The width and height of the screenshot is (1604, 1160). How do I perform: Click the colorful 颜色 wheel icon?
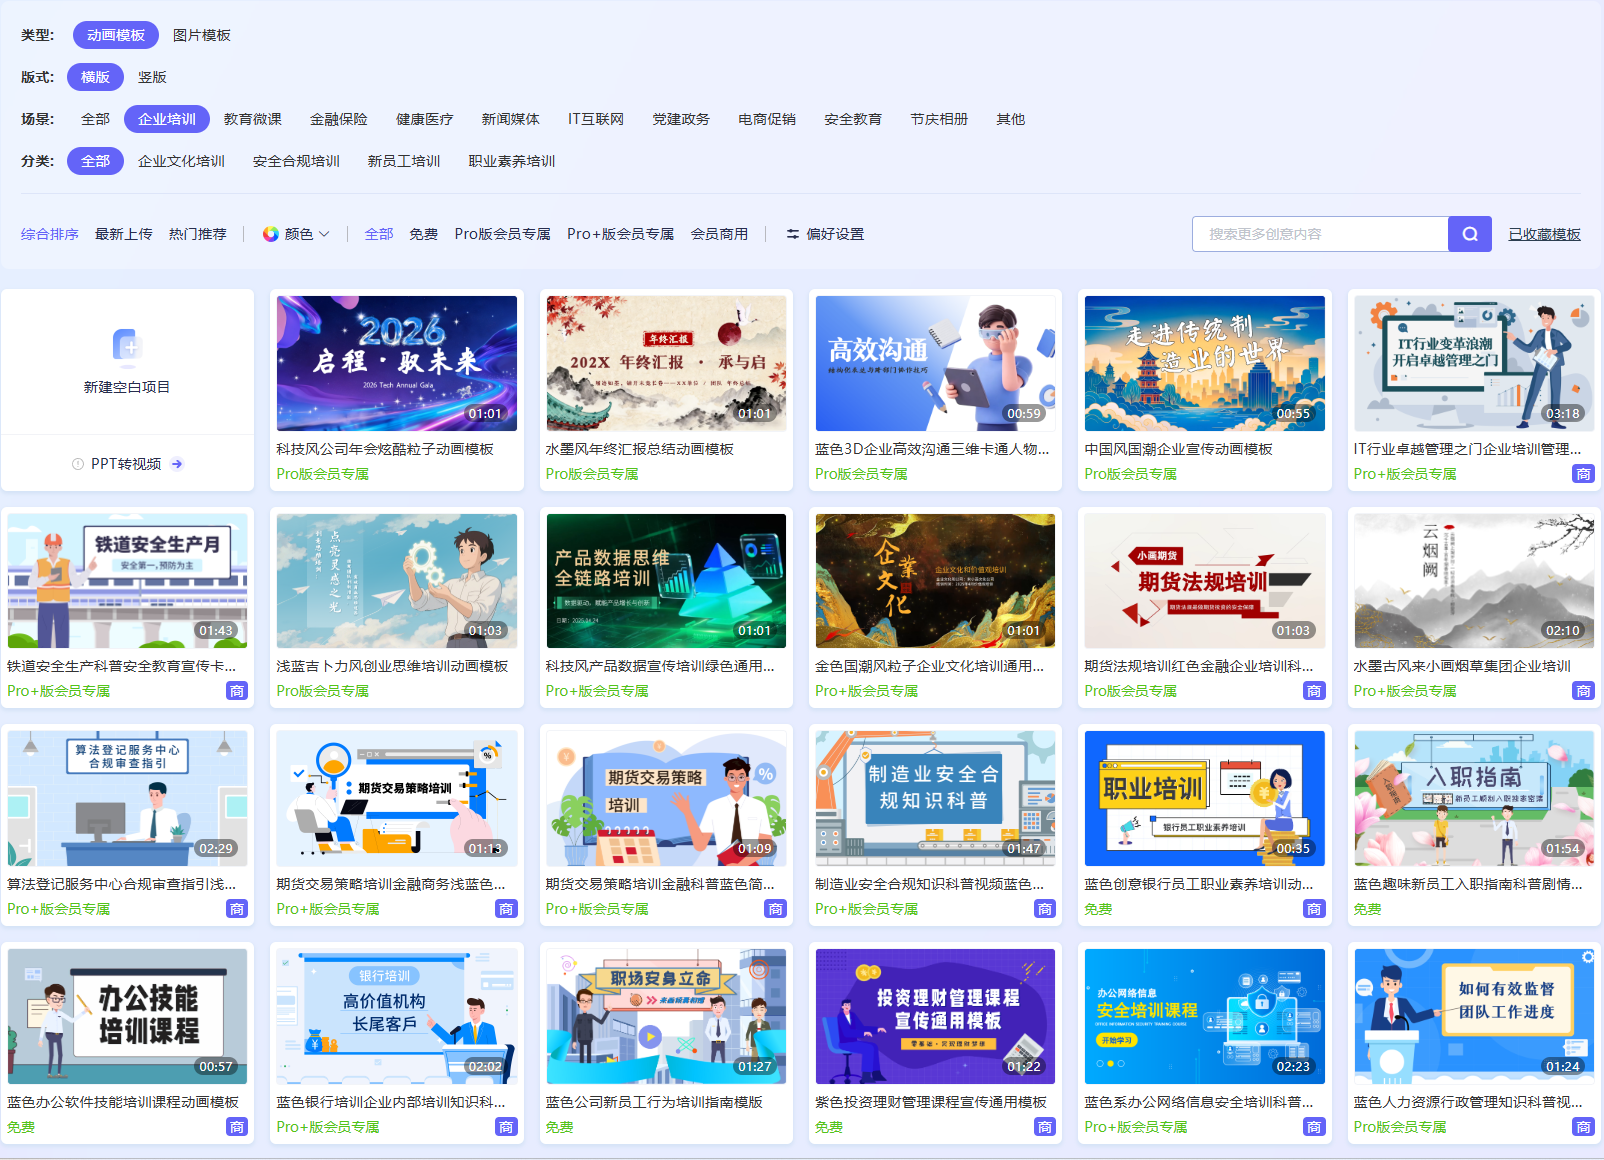pyautogui.click(x=270, y=234)
